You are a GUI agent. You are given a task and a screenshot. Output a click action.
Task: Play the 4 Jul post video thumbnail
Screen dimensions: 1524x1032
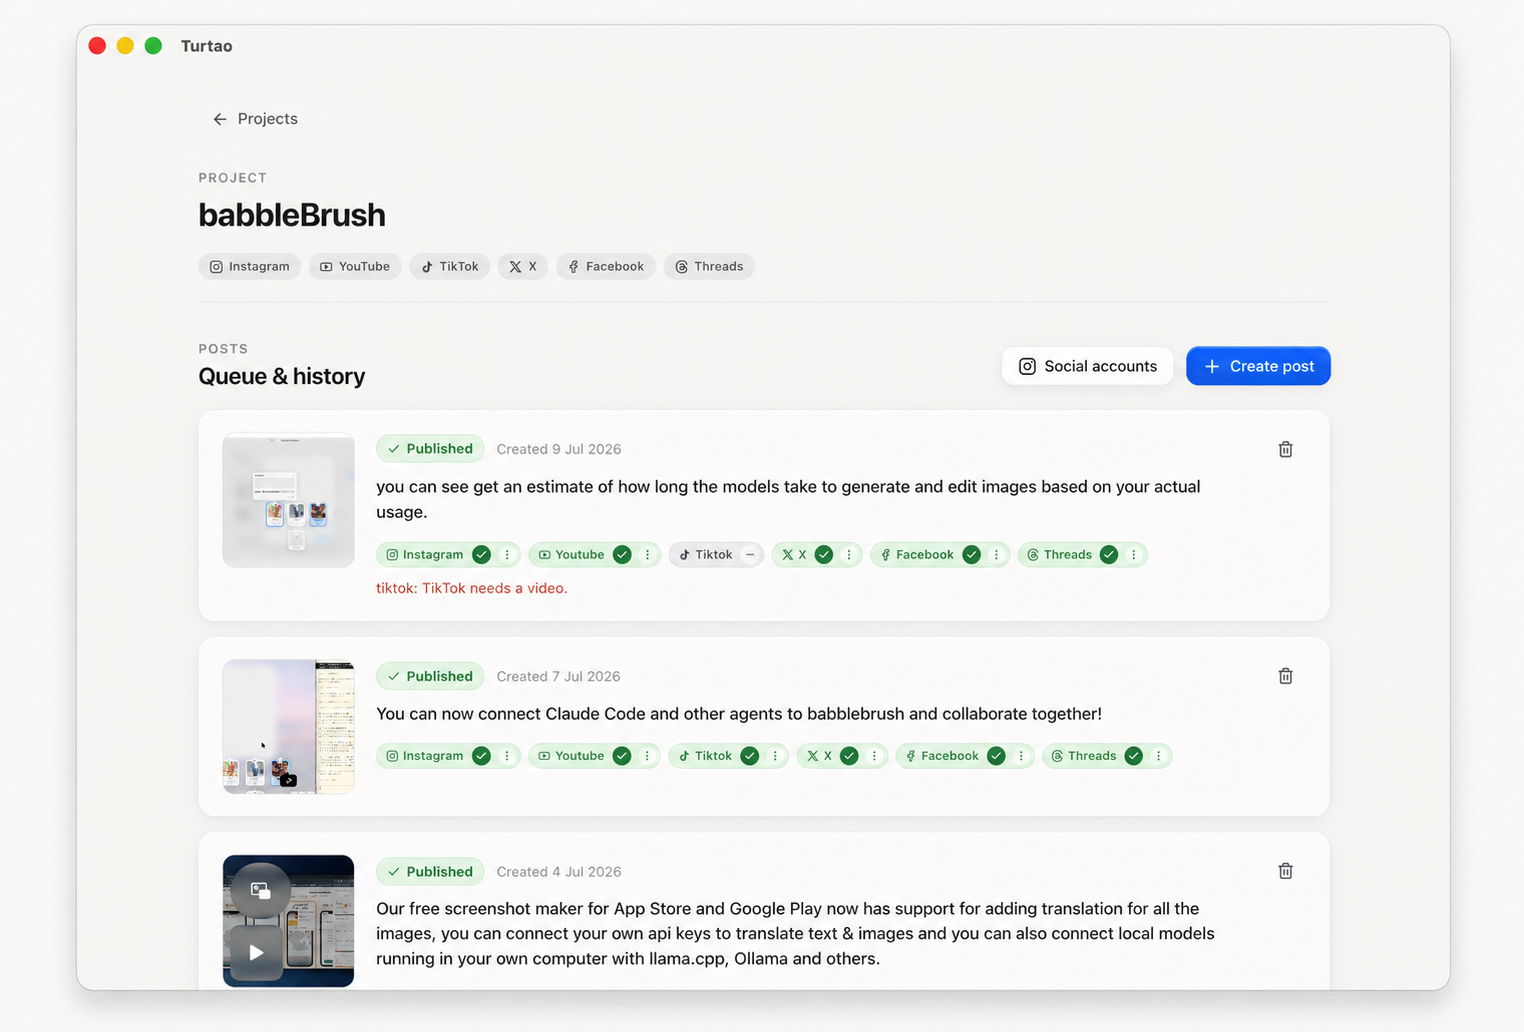click(257, 953)
